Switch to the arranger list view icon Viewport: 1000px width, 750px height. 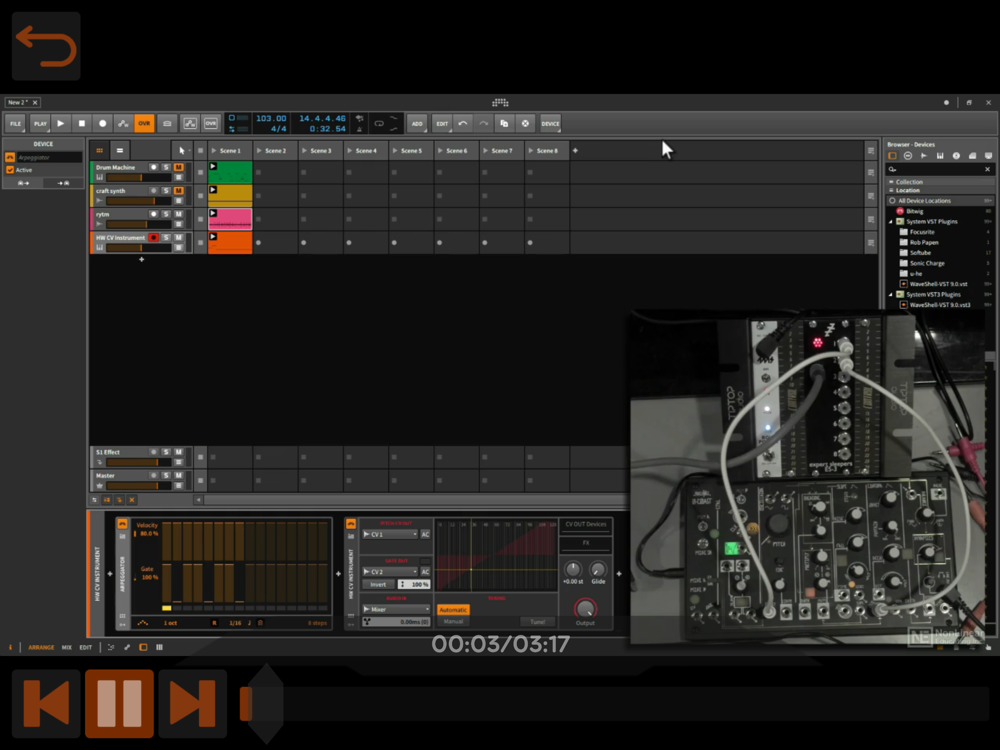click(x=119, y=151)
